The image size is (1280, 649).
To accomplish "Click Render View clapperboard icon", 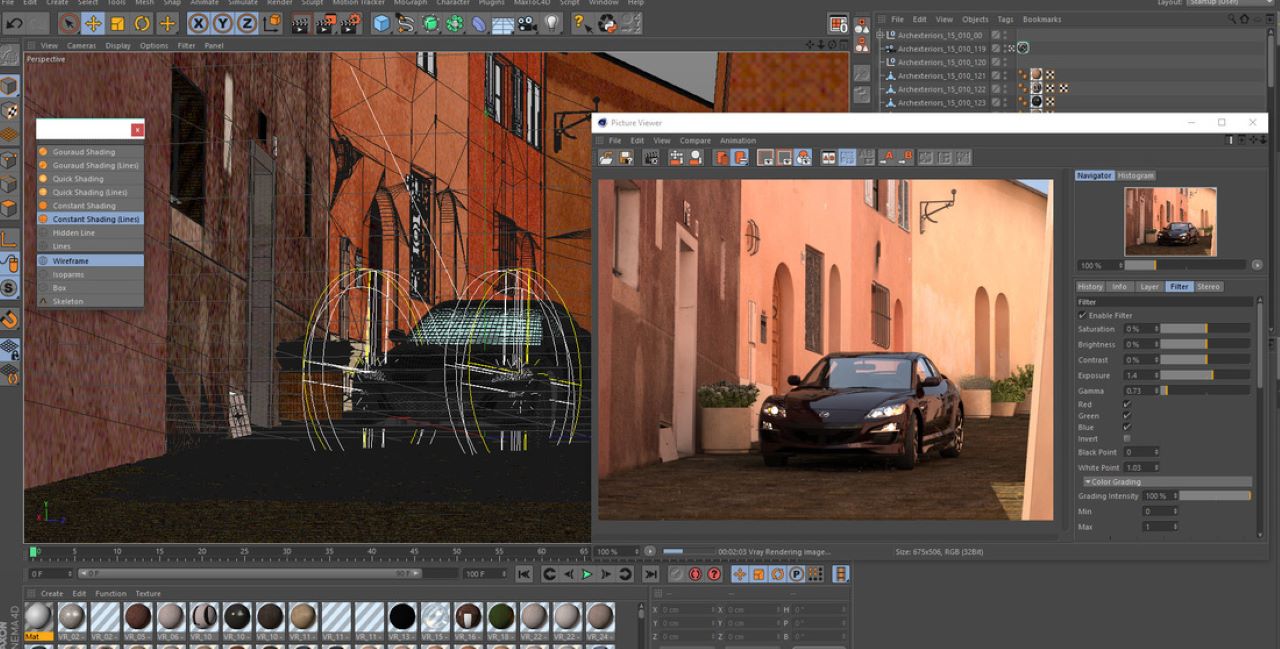I will click(x=300, y=23).
